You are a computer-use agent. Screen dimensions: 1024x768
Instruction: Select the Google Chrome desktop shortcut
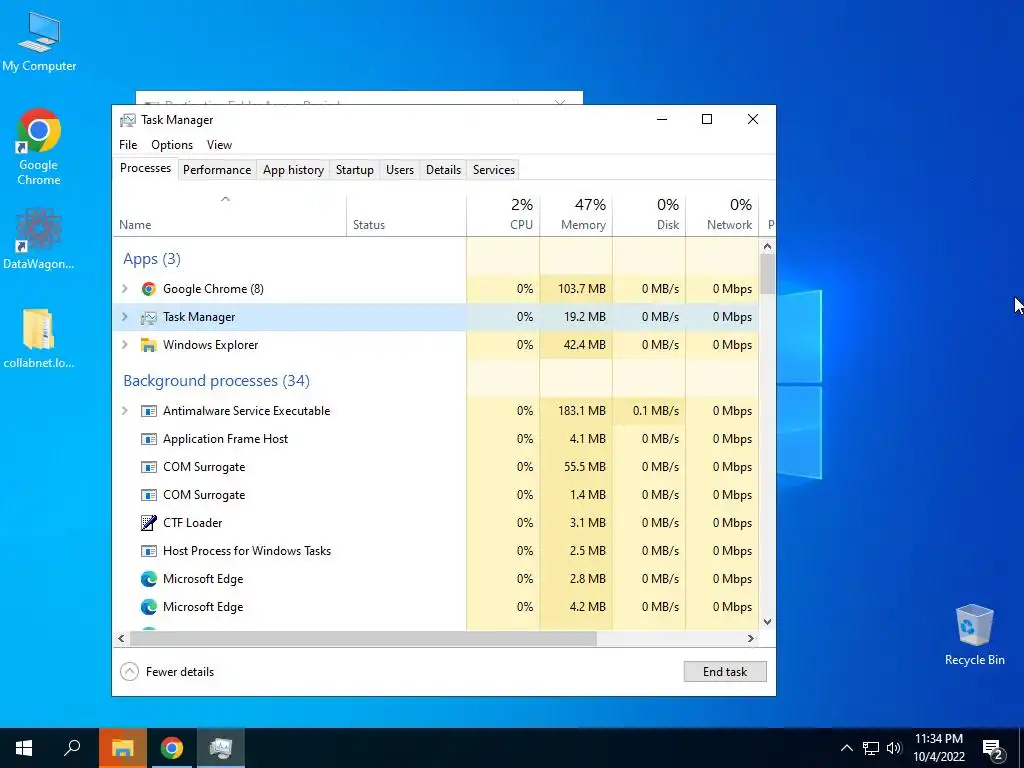pyautogui.click(x=39, y=148)
